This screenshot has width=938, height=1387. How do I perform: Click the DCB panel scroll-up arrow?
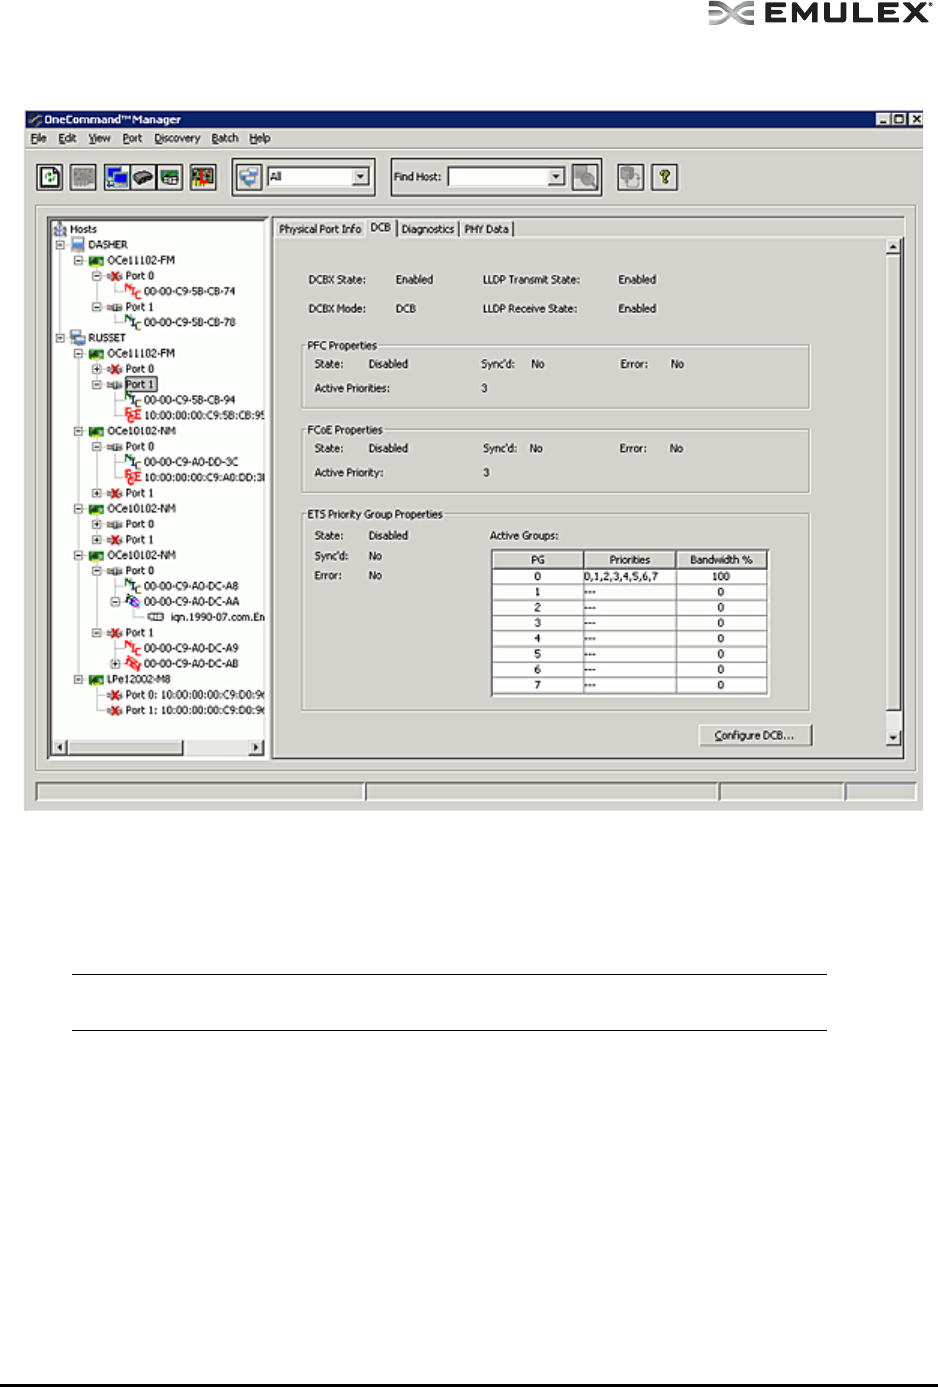click(x=894, y=246)
